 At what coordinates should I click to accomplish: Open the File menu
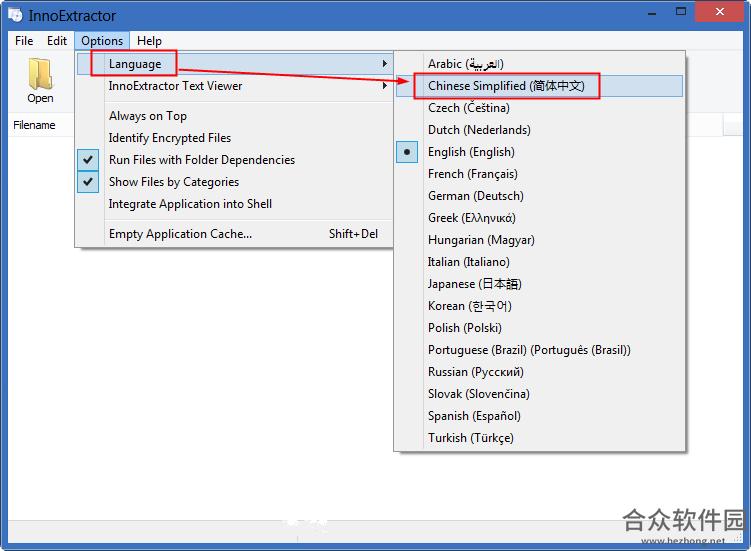tap(24, 41)
